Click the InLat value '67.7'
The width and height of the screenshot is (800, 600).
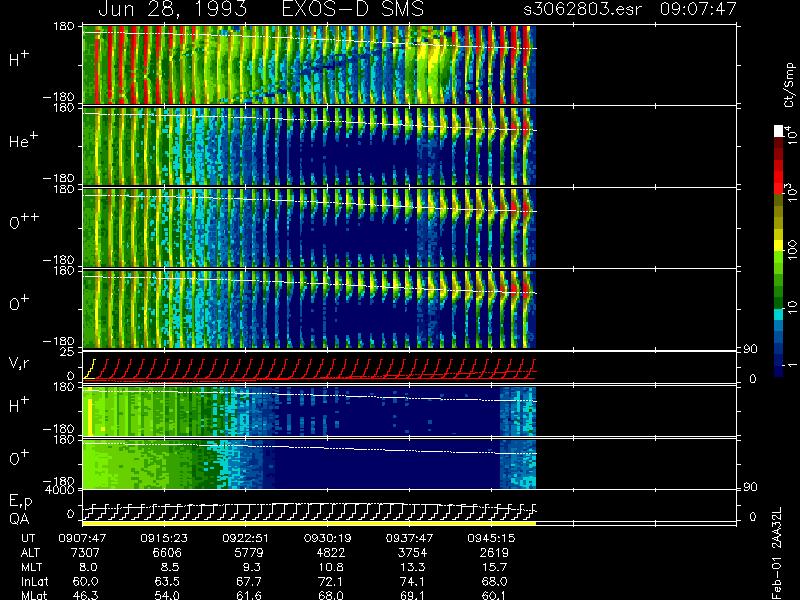coord(248,581)
